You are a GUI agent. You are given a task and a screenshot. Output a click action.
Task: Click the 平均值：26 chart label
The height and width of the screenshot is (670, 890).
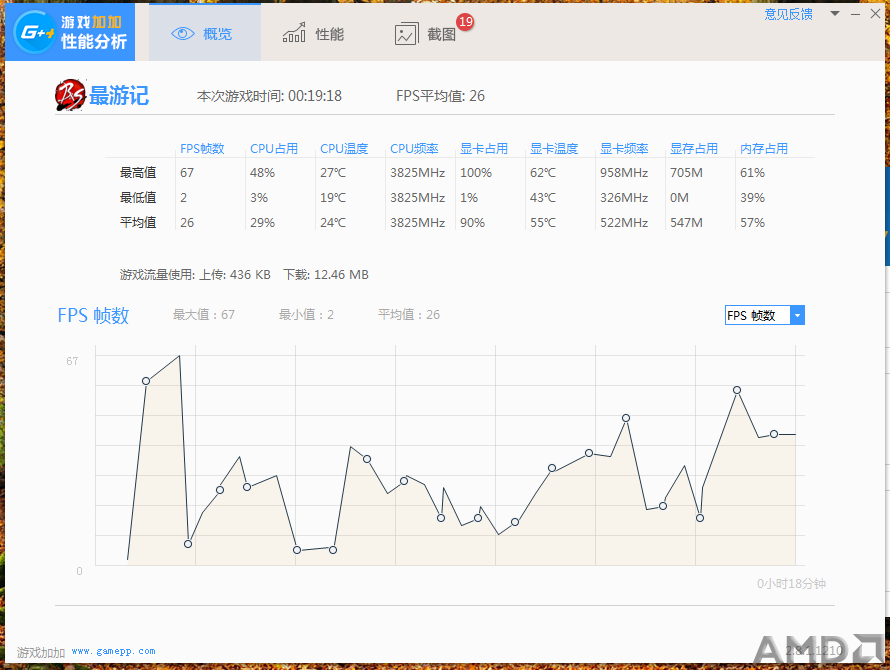click(x=409, y=315)
